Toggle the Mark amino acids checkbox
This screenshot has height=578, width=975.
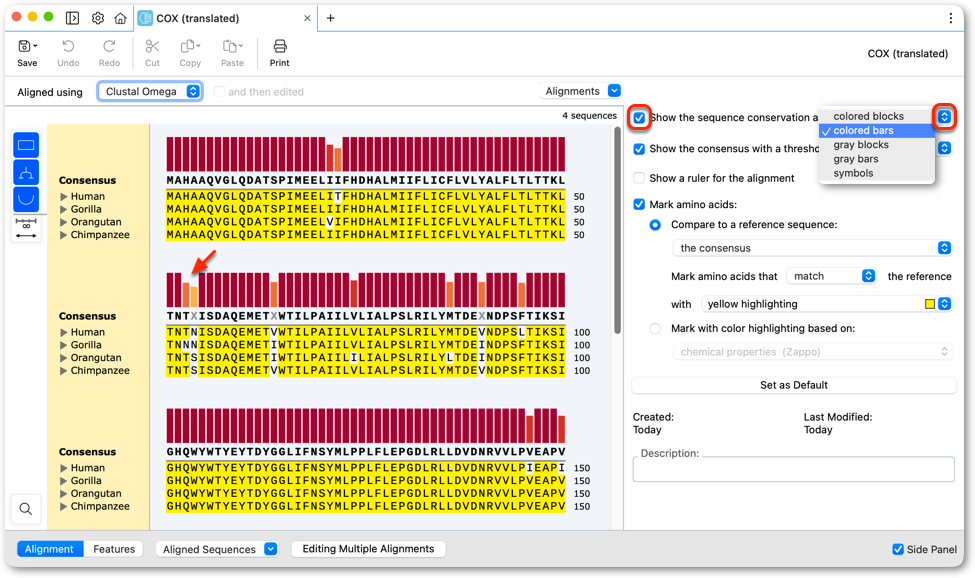point(639,204)
